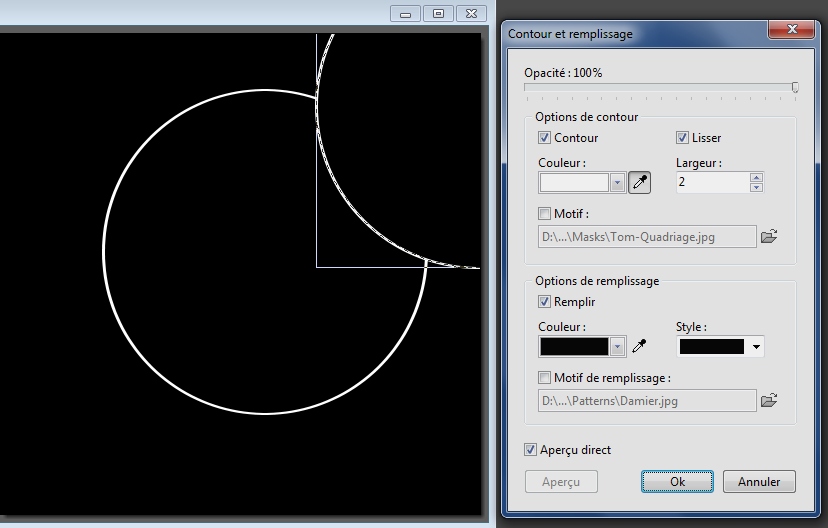Open the fill Couleur dropdown
828x528 pixels.
[617, 346]
